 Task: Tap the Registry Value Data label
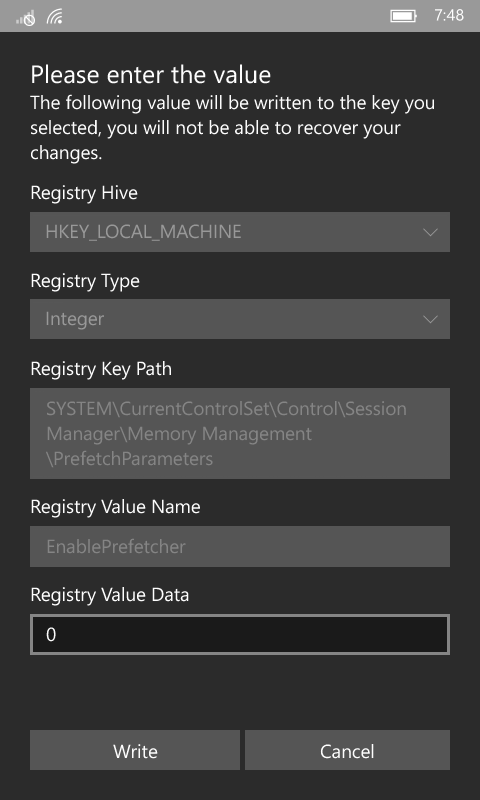coord(110,595)
